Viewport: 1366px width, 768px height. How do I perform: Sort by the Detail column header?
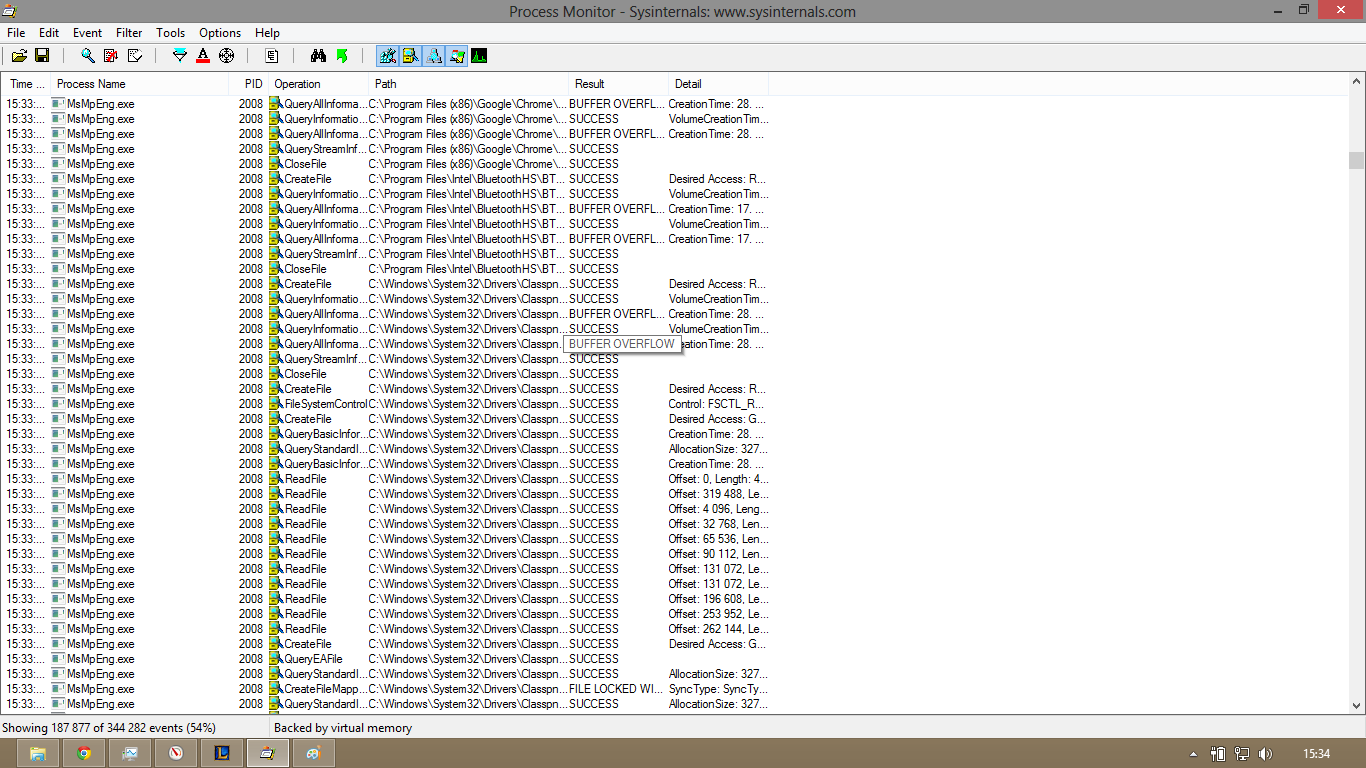tap(718, 84)
